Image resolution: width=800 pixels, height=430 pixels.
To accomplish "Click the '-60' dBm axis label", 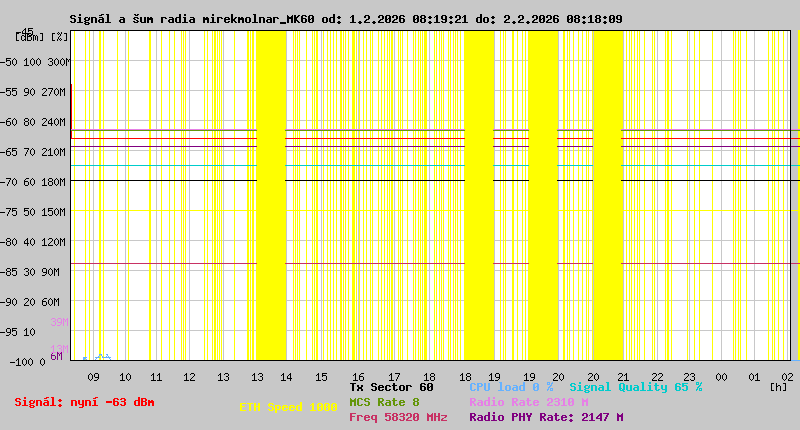I will click(9, 122).
